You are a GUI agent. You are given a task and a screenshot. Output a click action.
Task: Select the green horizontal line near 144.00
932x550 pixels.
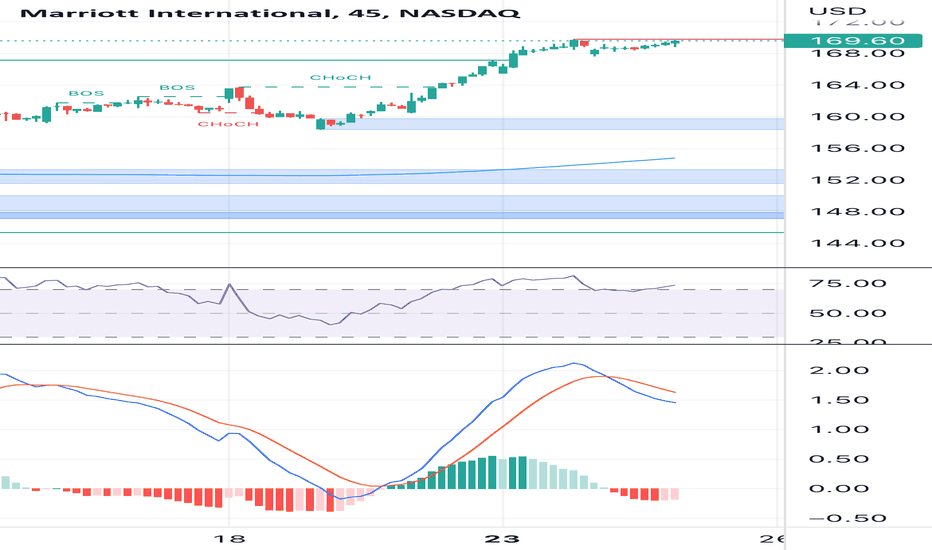coord(392,232)
